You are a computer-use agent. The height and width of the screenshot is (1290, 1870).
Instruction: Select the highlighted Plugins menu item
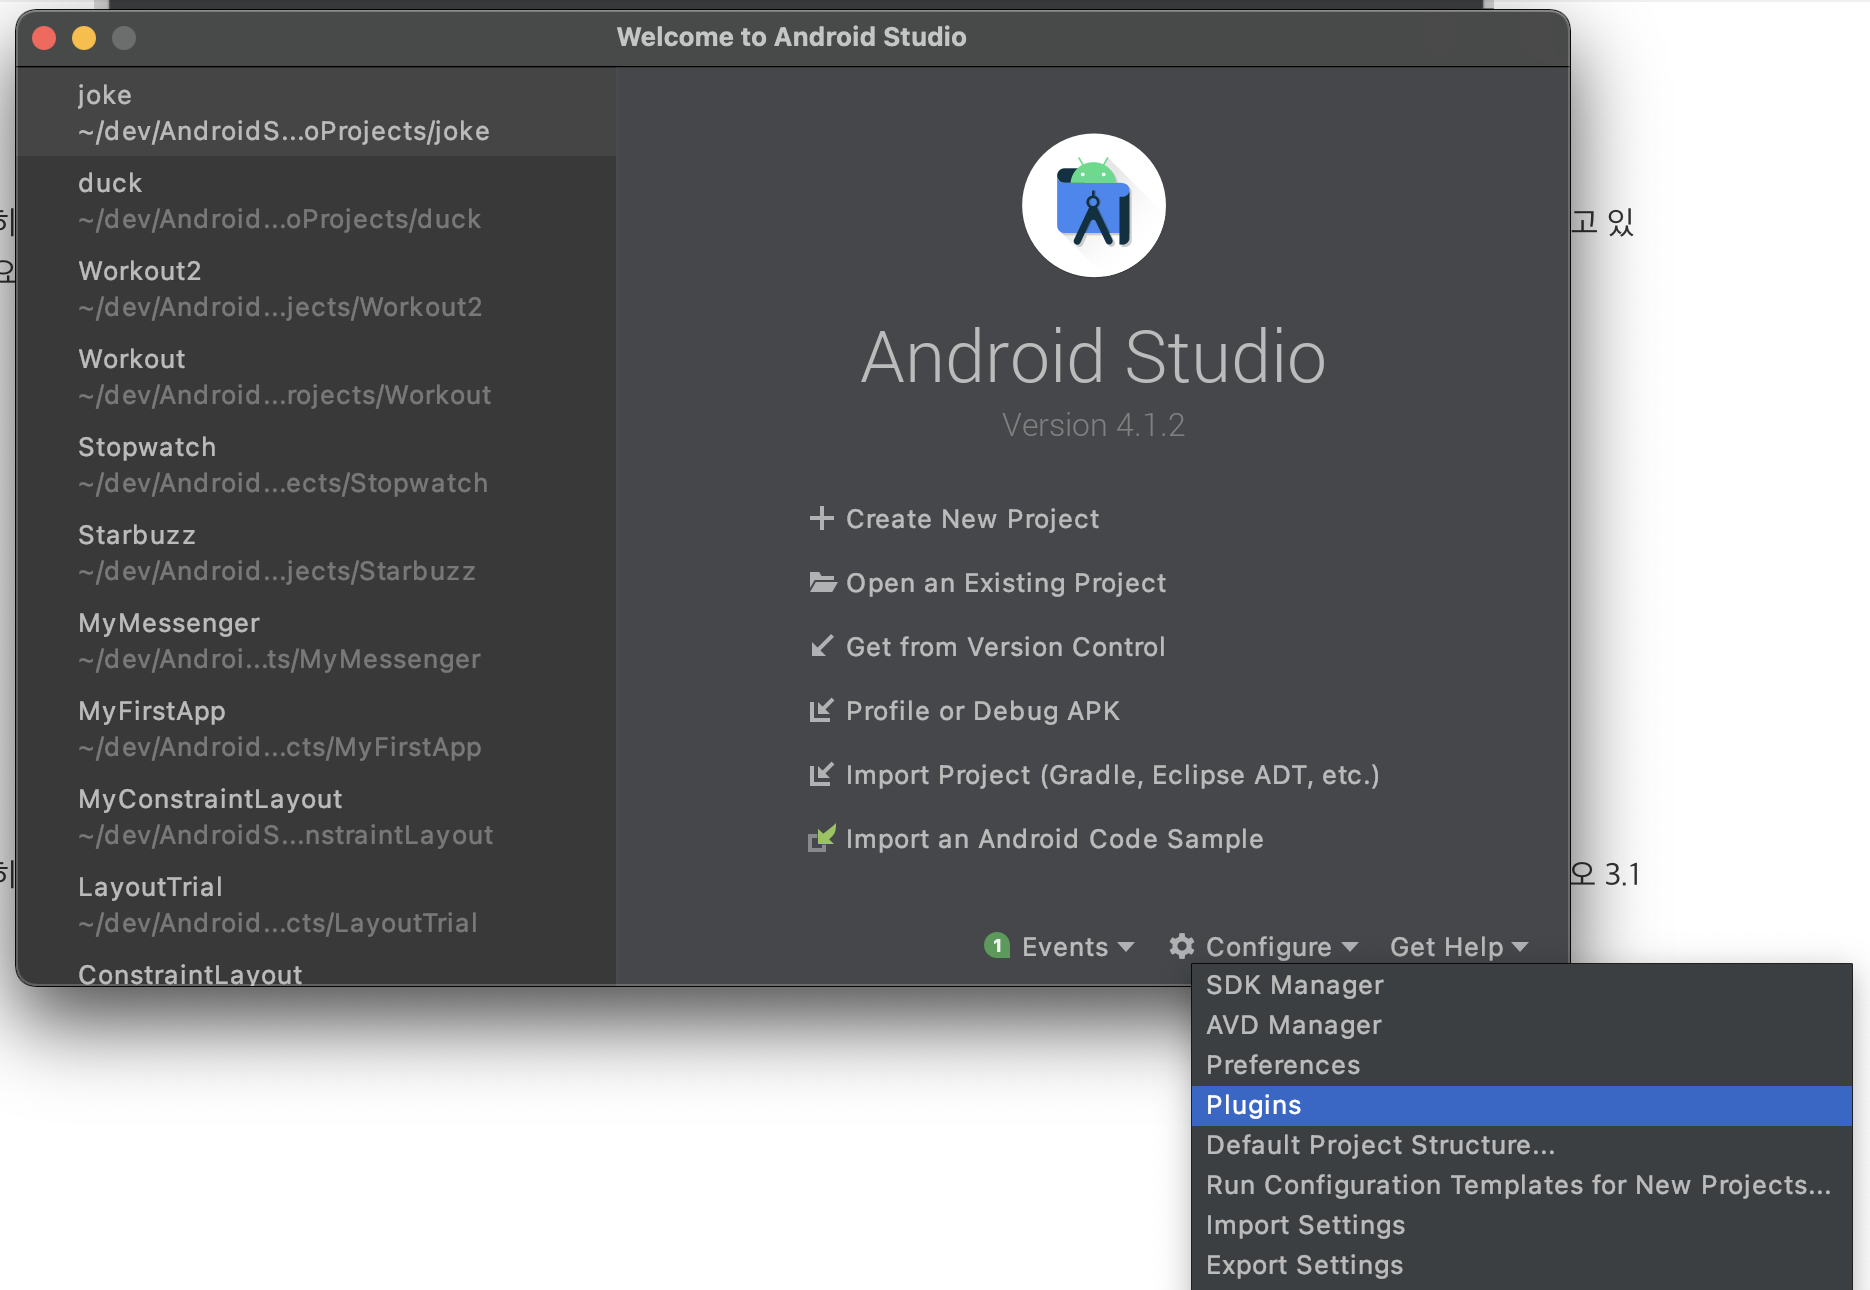[1521, 1105]
